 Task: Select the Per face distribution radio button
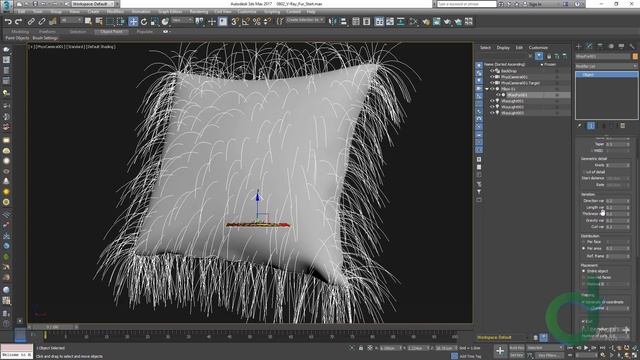point(584,242)
